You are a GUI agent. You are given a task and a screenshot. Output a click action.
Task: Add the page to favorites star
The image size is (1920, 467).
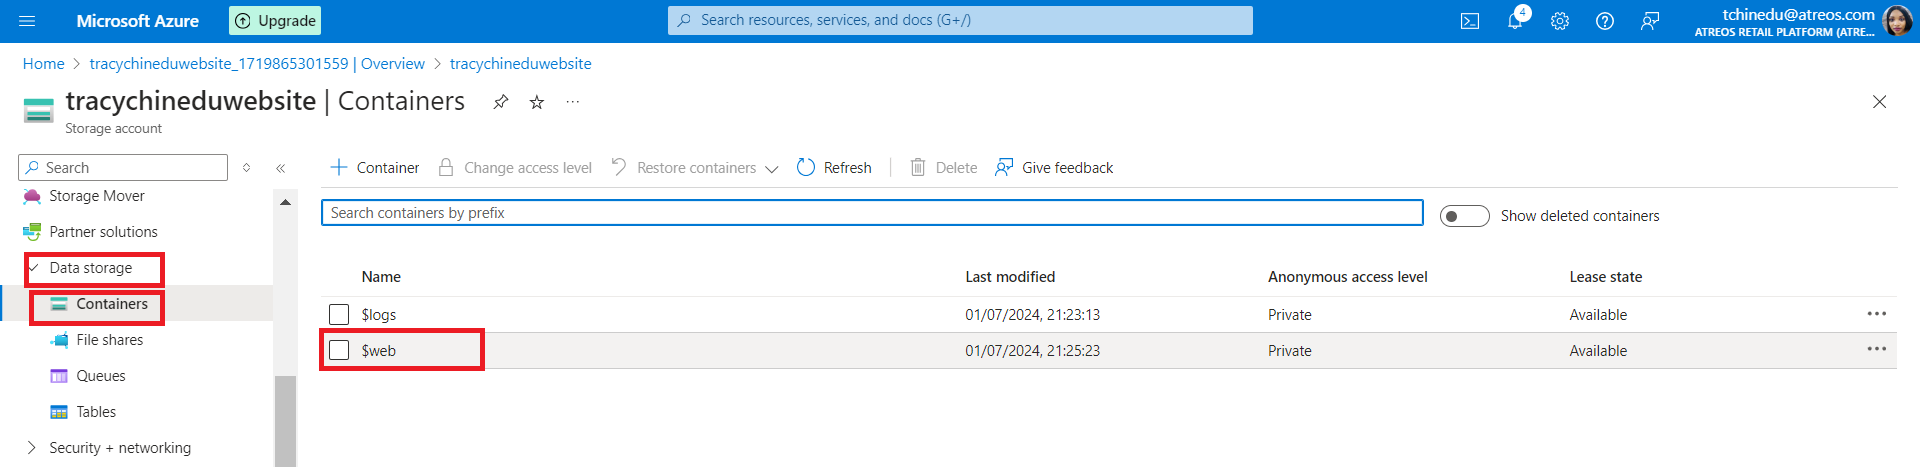click(537, 102)
